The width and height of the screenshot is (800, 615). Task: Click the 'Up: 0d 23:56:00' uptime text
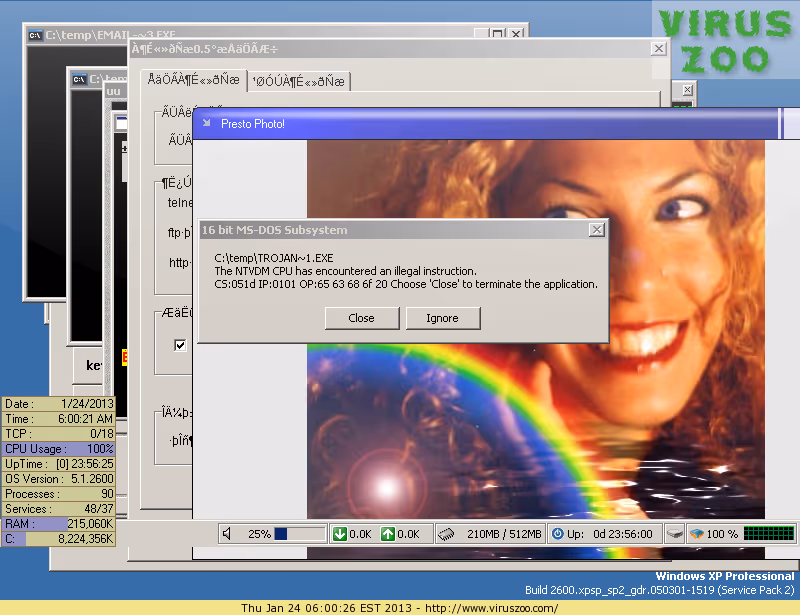tap(610, 534)
